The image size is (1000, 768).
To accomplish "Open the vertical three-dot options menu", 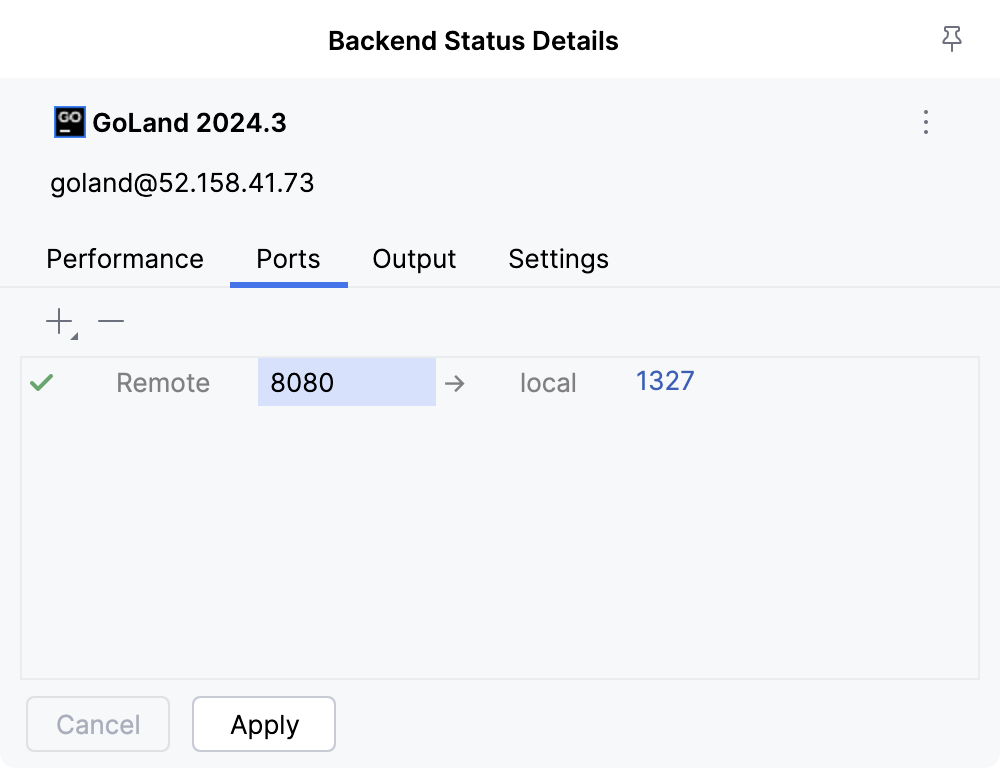I will pyautogui.click(x=926, y=122).
